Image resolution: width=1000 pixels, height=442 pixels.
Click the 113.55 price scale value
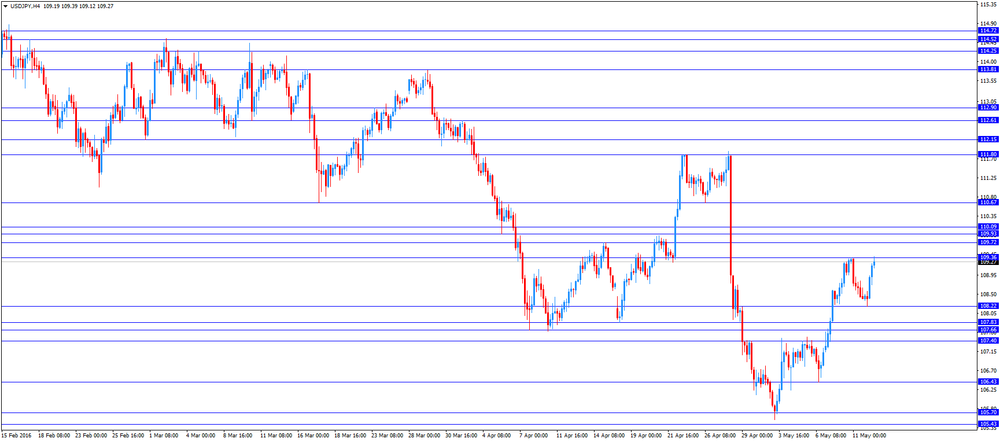click(988, 82)
